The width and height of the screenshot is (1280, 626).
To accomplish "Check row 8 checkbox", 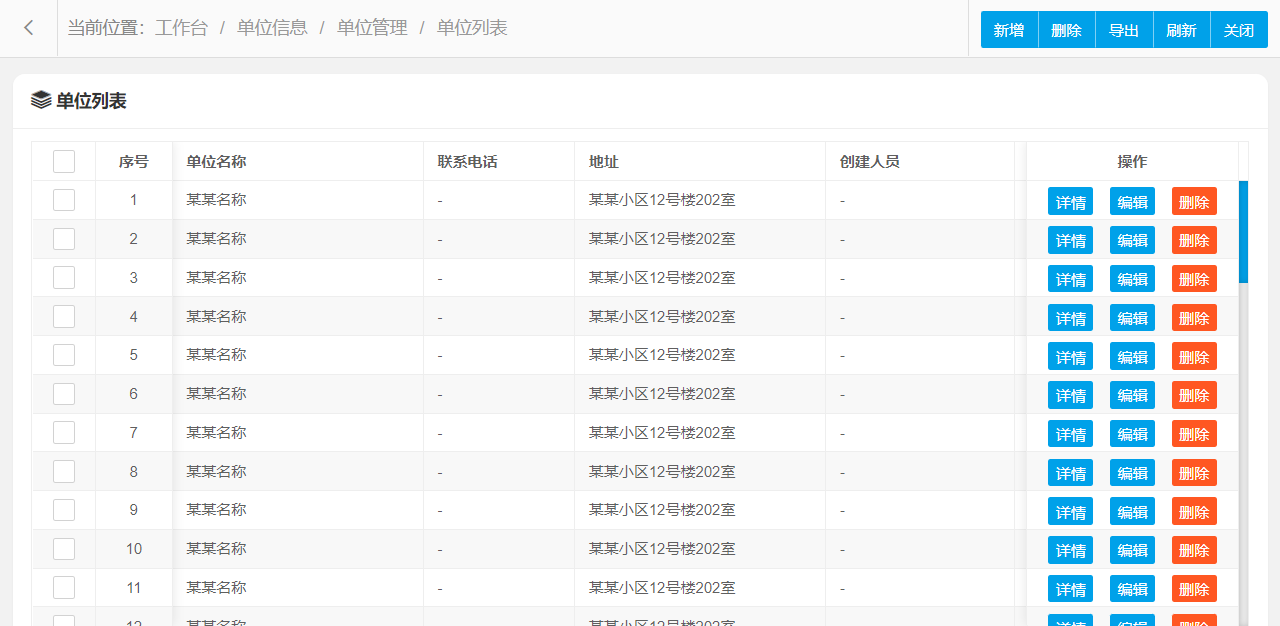I will pos(64,472).
